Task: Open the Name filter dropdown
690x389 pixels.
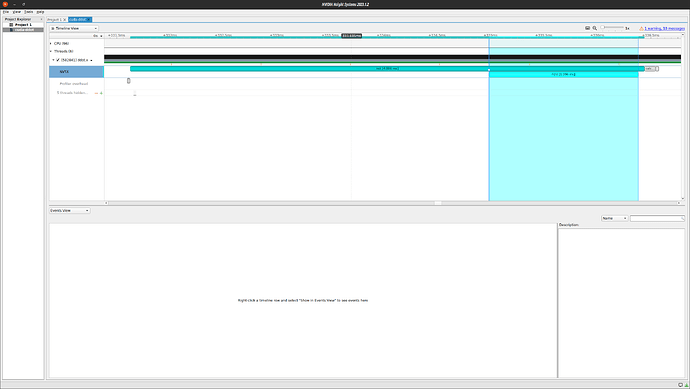Action: [614, 218]
